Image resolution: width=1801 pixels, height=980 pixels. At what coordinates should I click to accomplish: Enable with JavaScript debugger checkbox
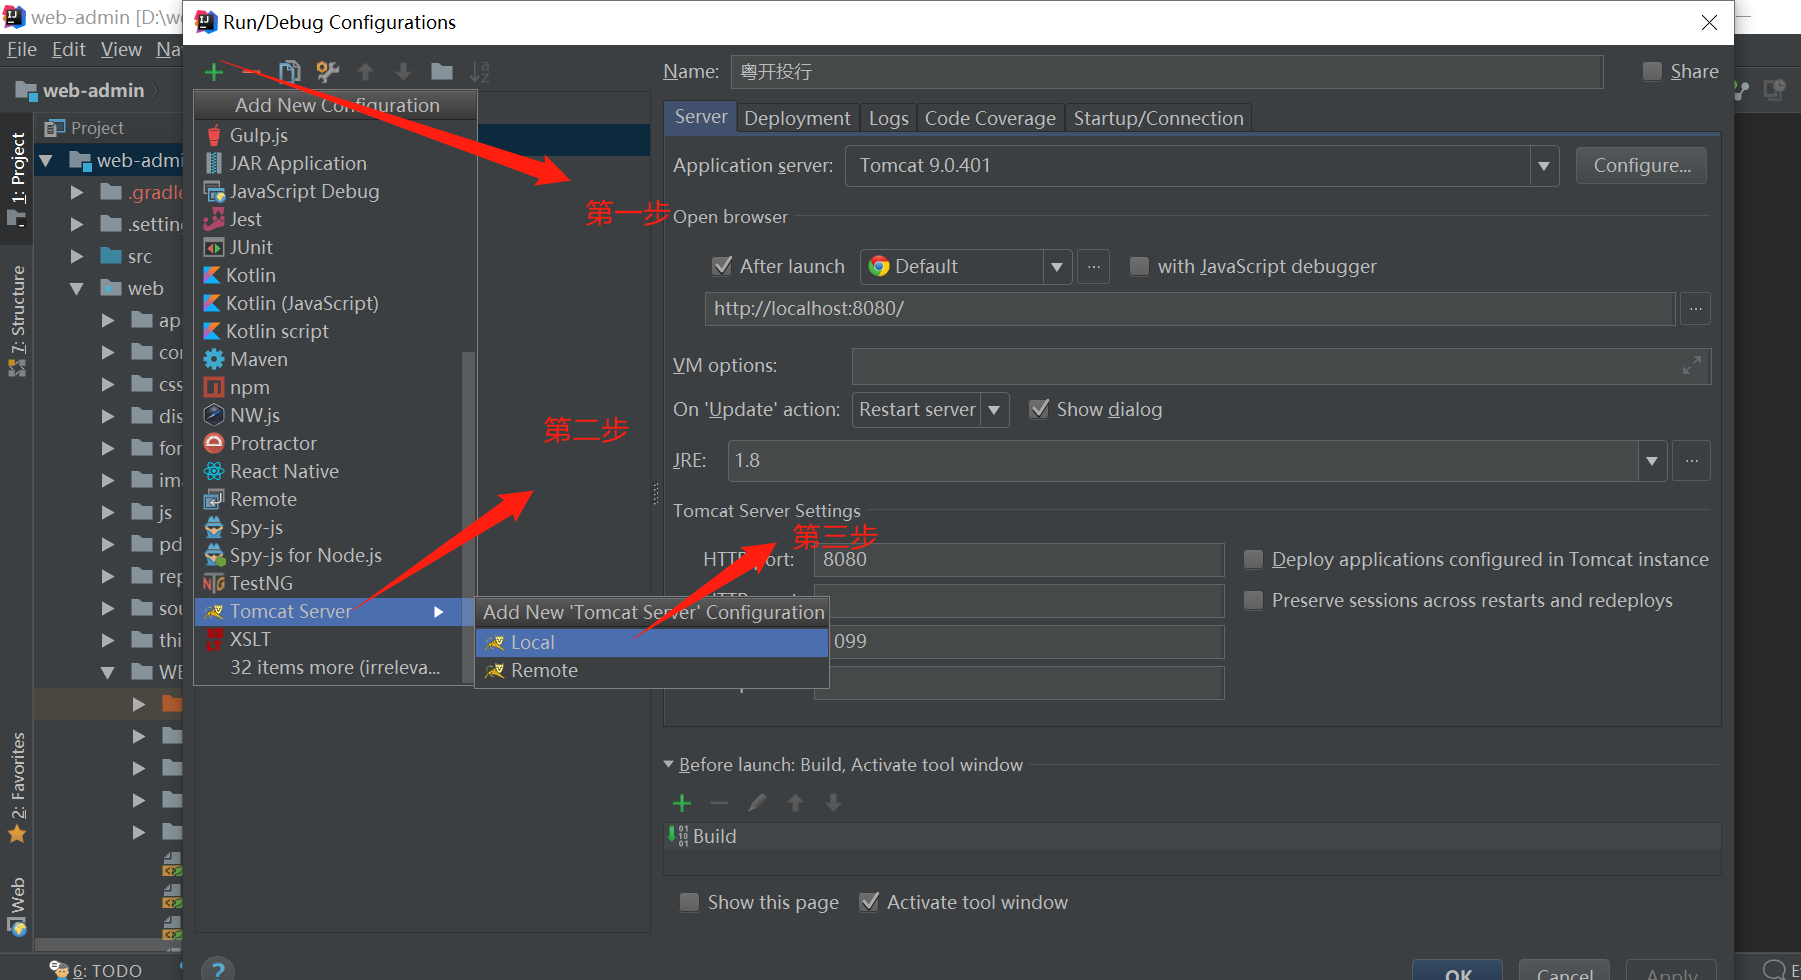tap(1139, 266)
